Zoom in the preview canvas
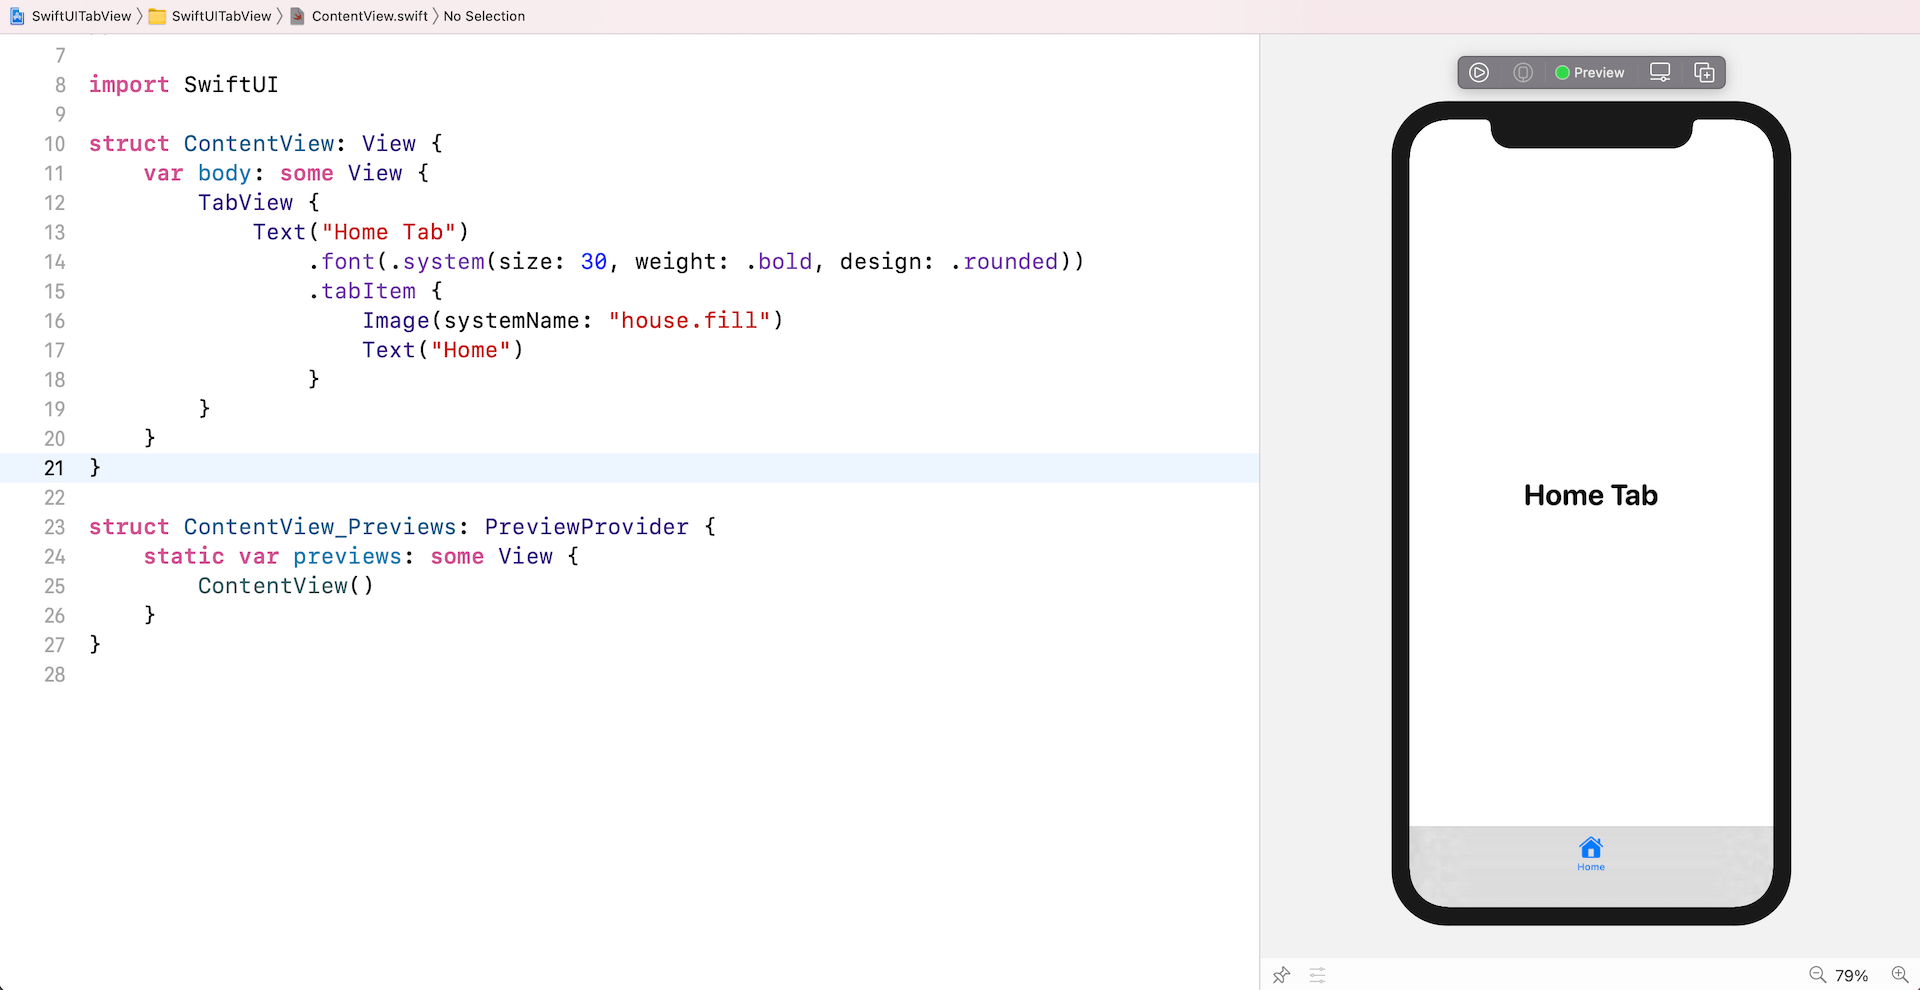1920x990 pixels. click(1899, 974)
